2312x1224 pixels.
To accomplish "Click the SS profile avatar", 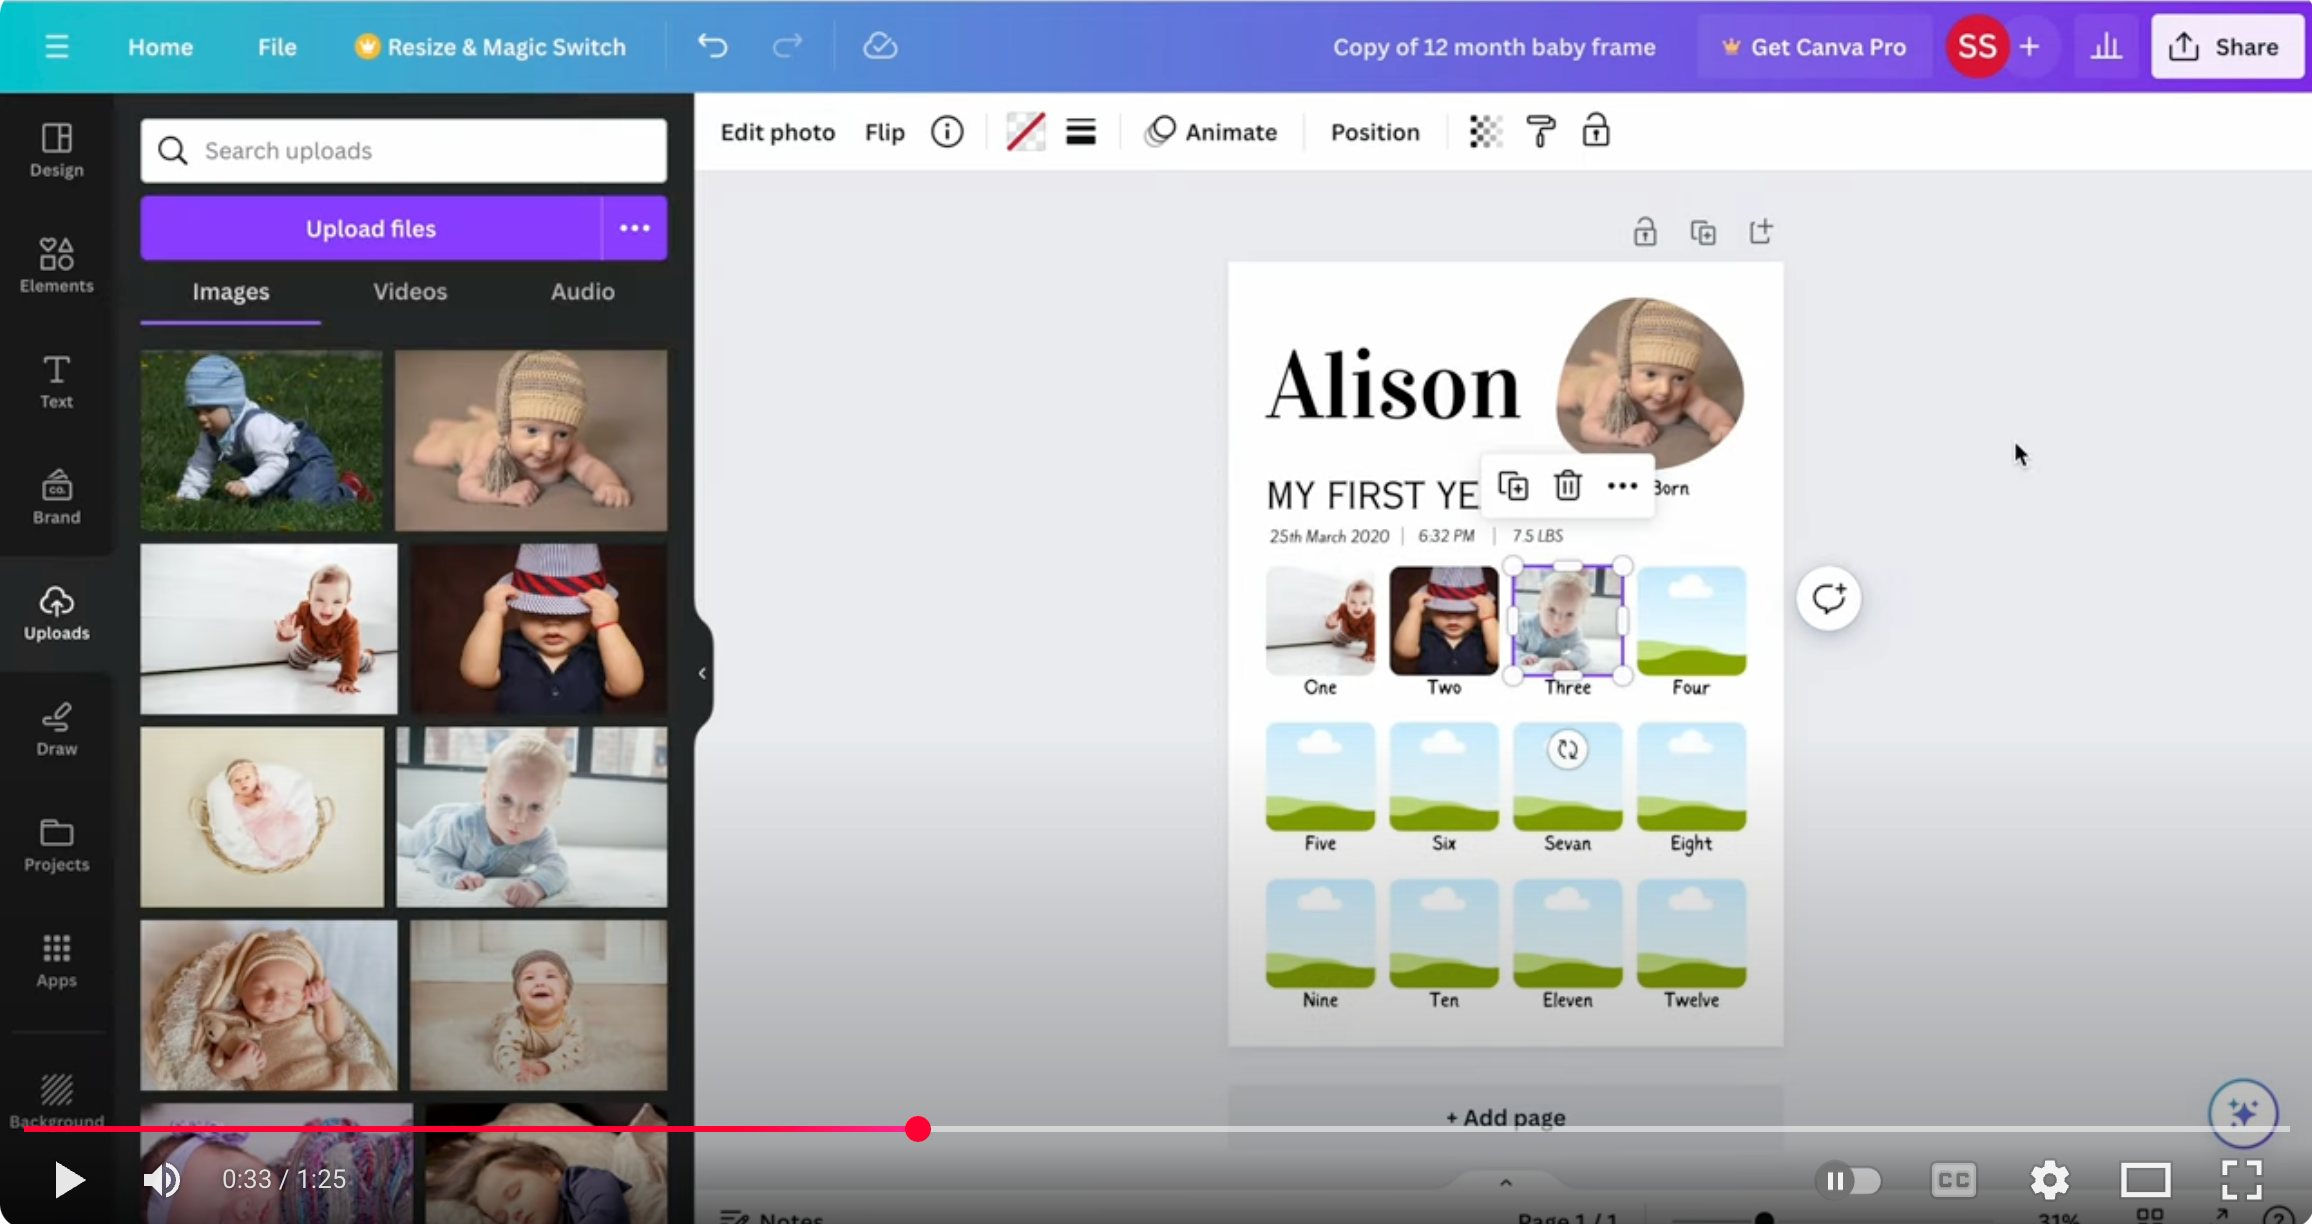I will 1977,47.
